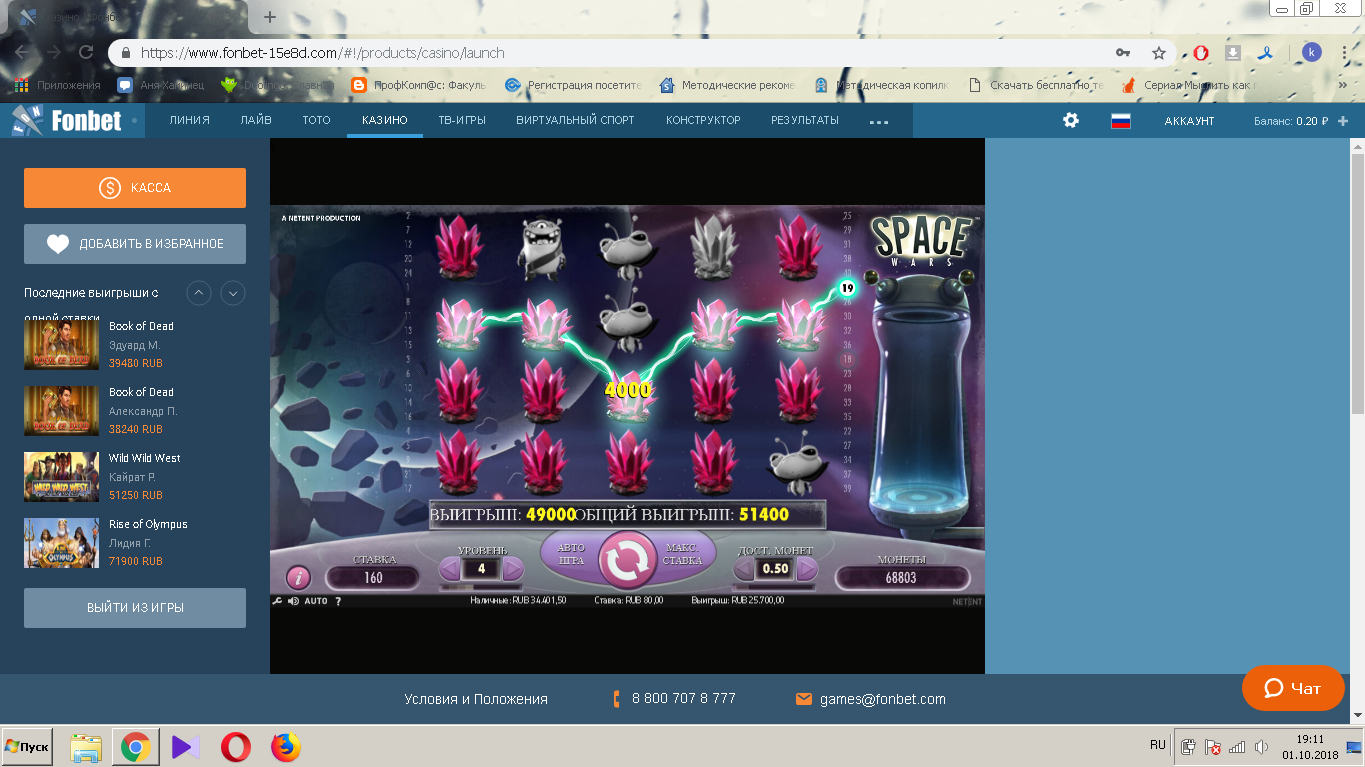Screen dimensions: 1365x767
Task: Show next recent winnings with down arrow
Action: tap(233, 293)
